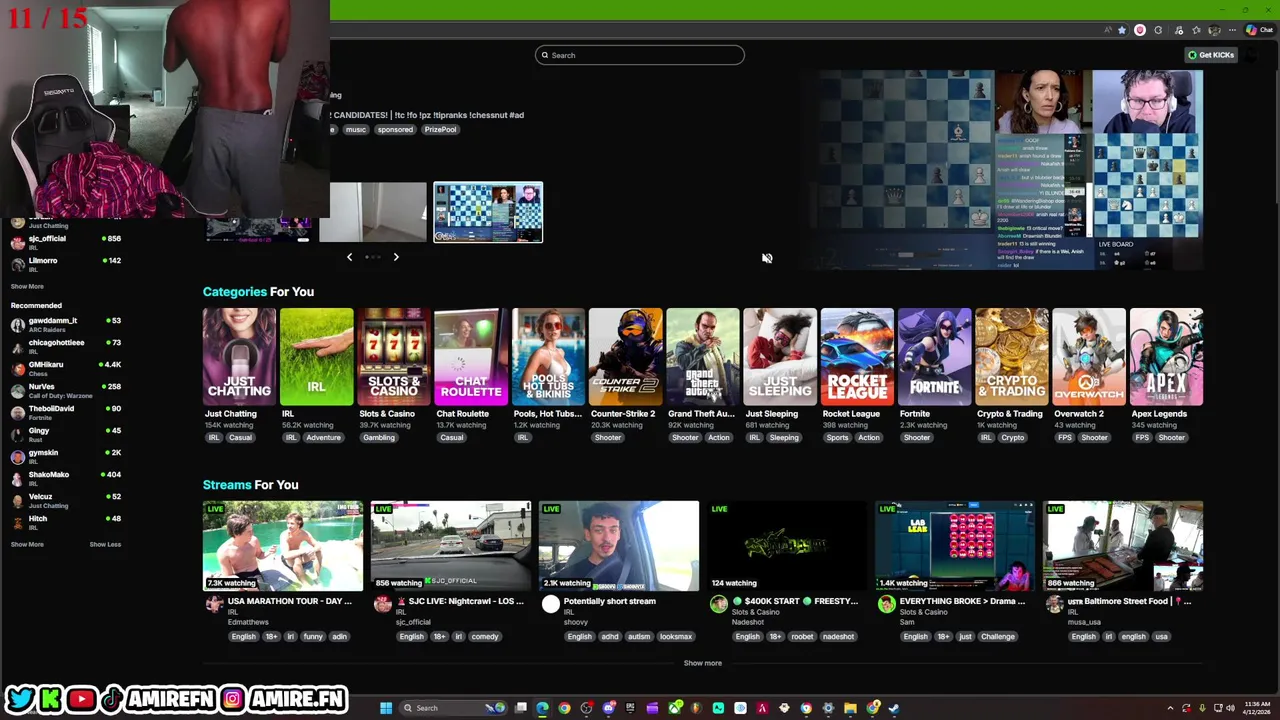
Task: Open gymskin's channel in the Recommended list
Action: pyautogui.click(x=65, y=457)
